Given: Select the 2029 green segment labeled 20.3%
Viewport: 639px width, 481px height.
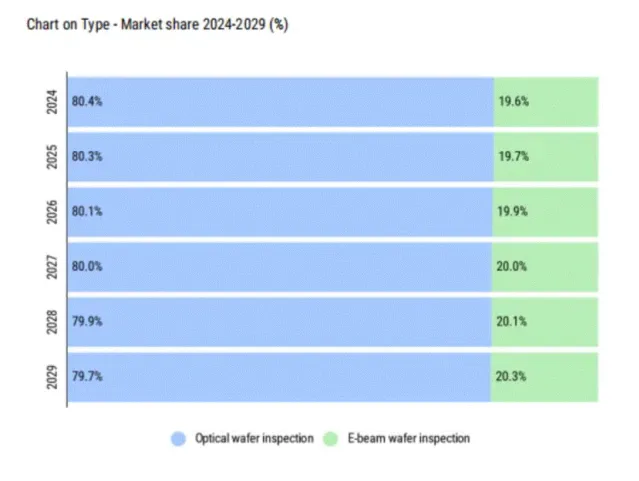Looking at the screenshot, I should pyautogui.click(x=544, y=377).
